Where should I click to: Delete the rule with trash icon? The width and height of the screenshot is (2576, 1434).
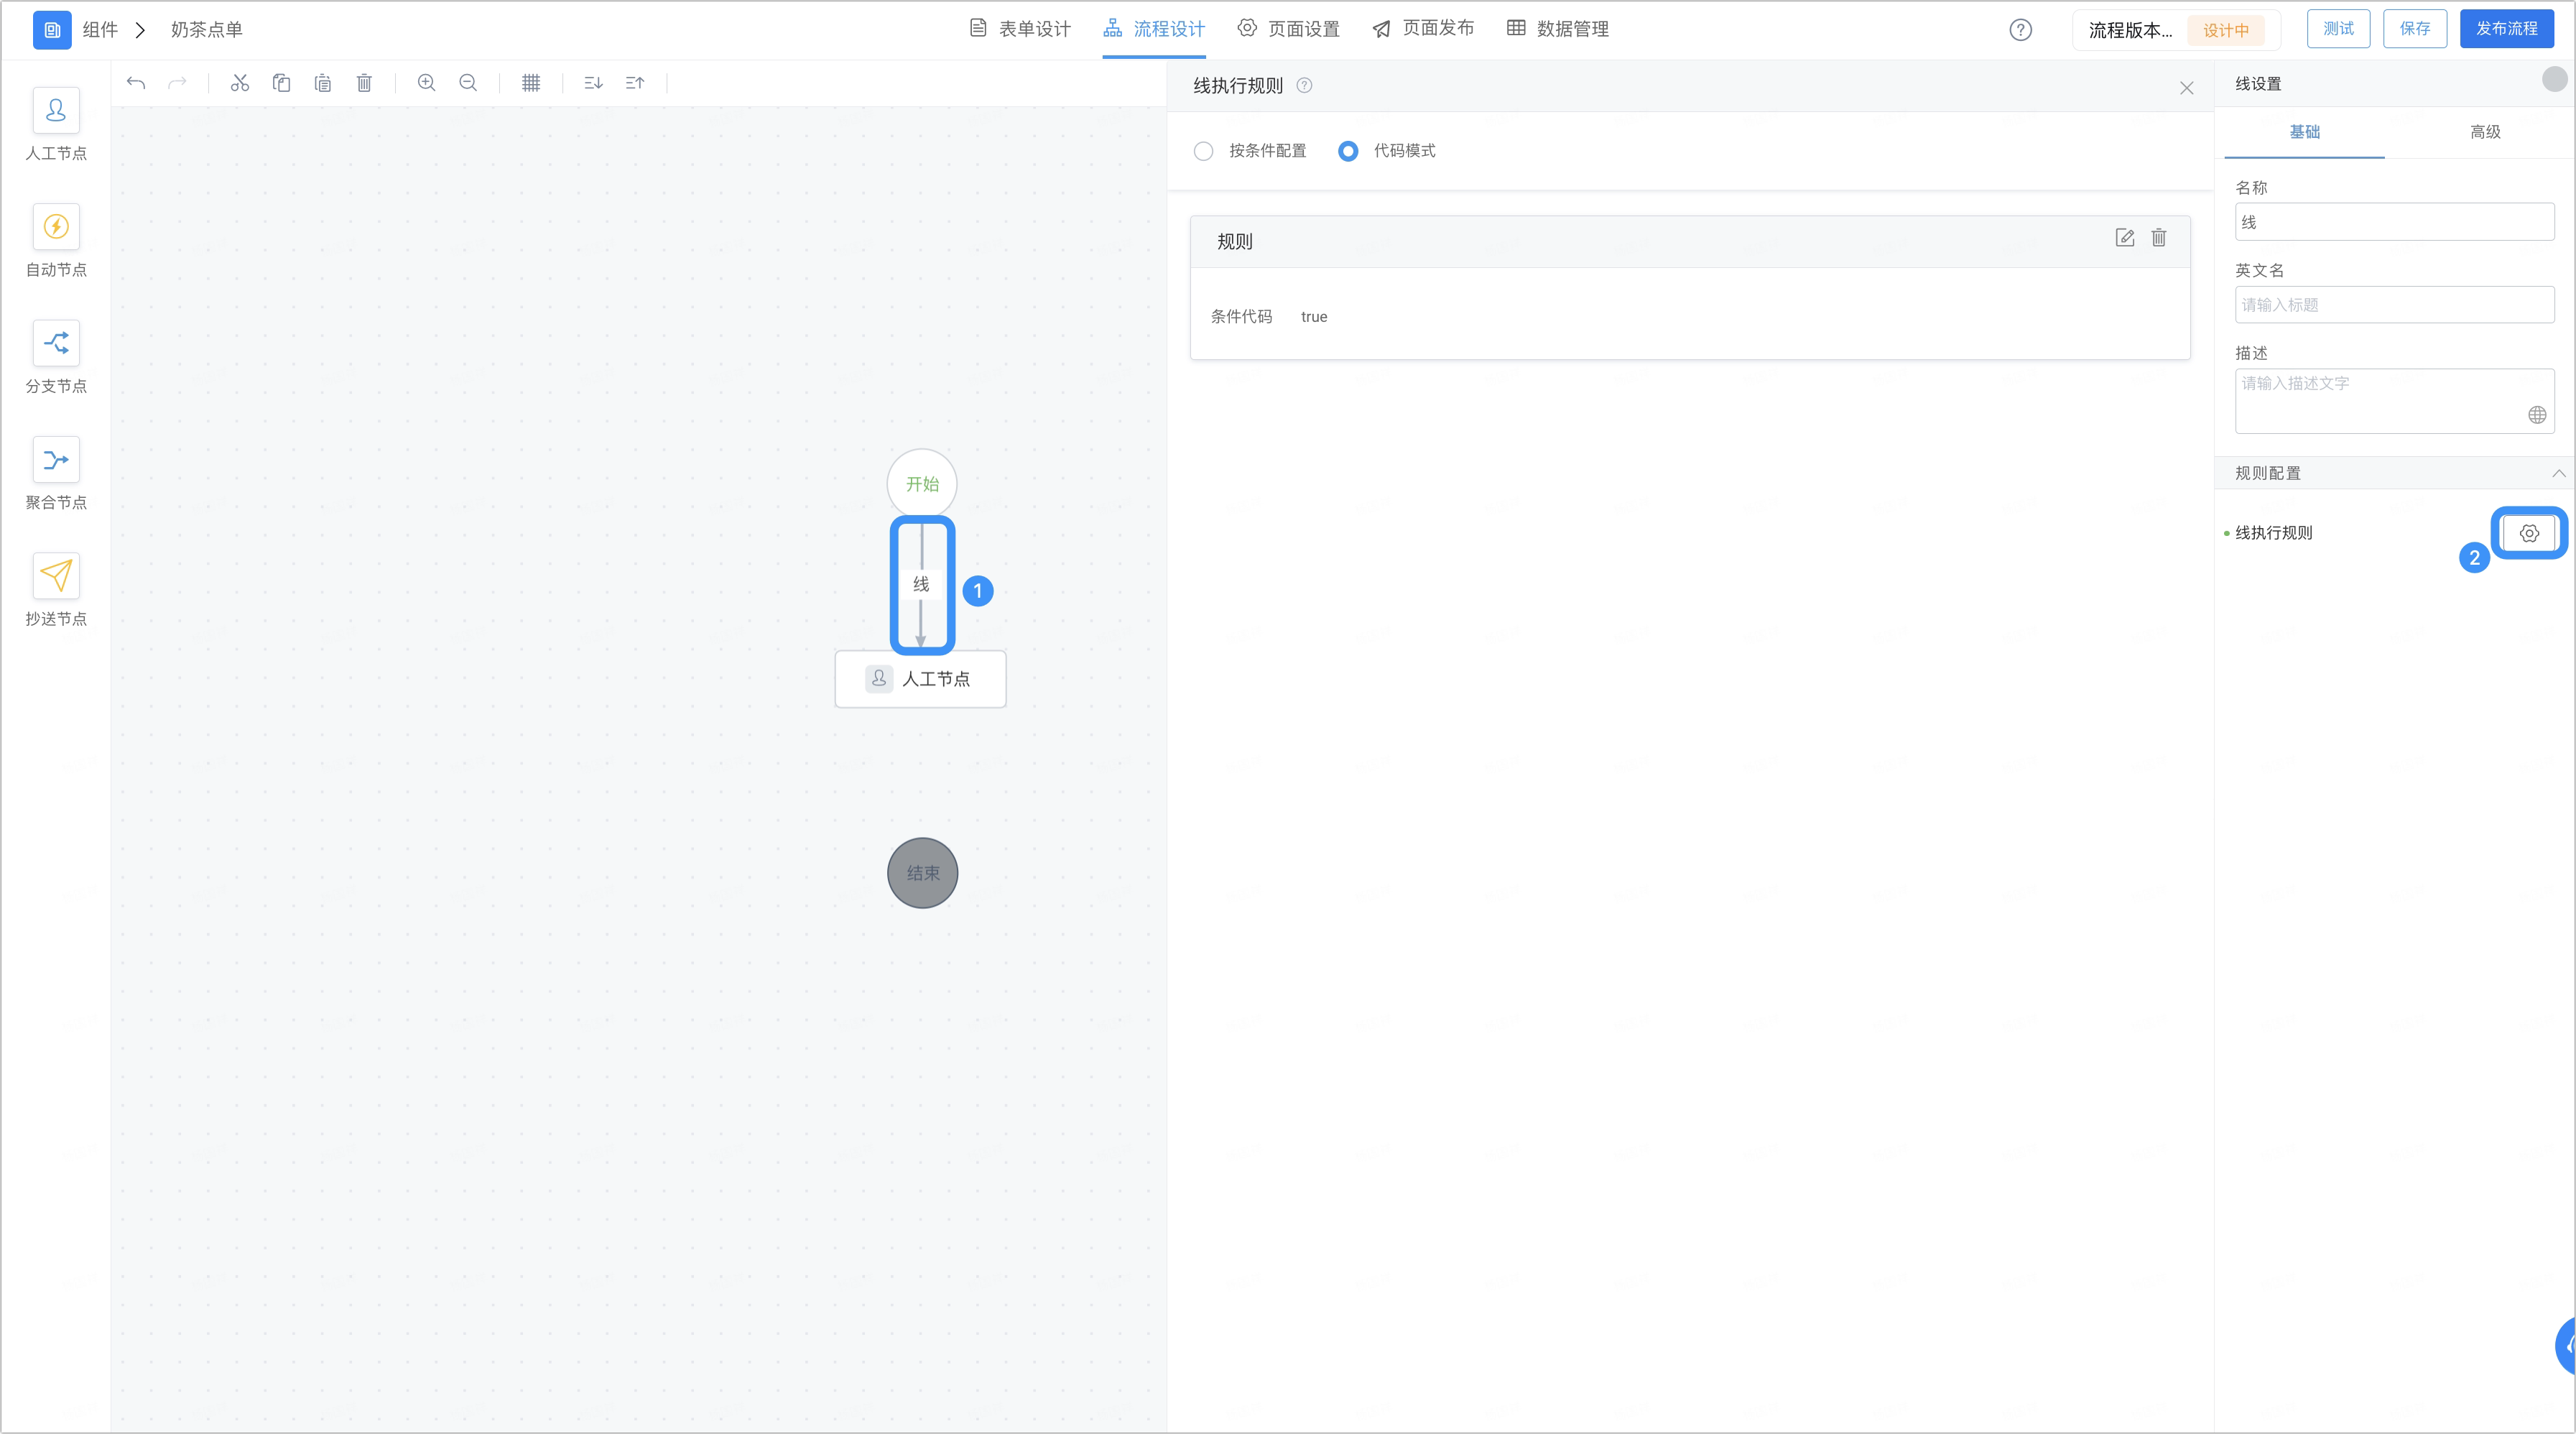pos(2159,238)
